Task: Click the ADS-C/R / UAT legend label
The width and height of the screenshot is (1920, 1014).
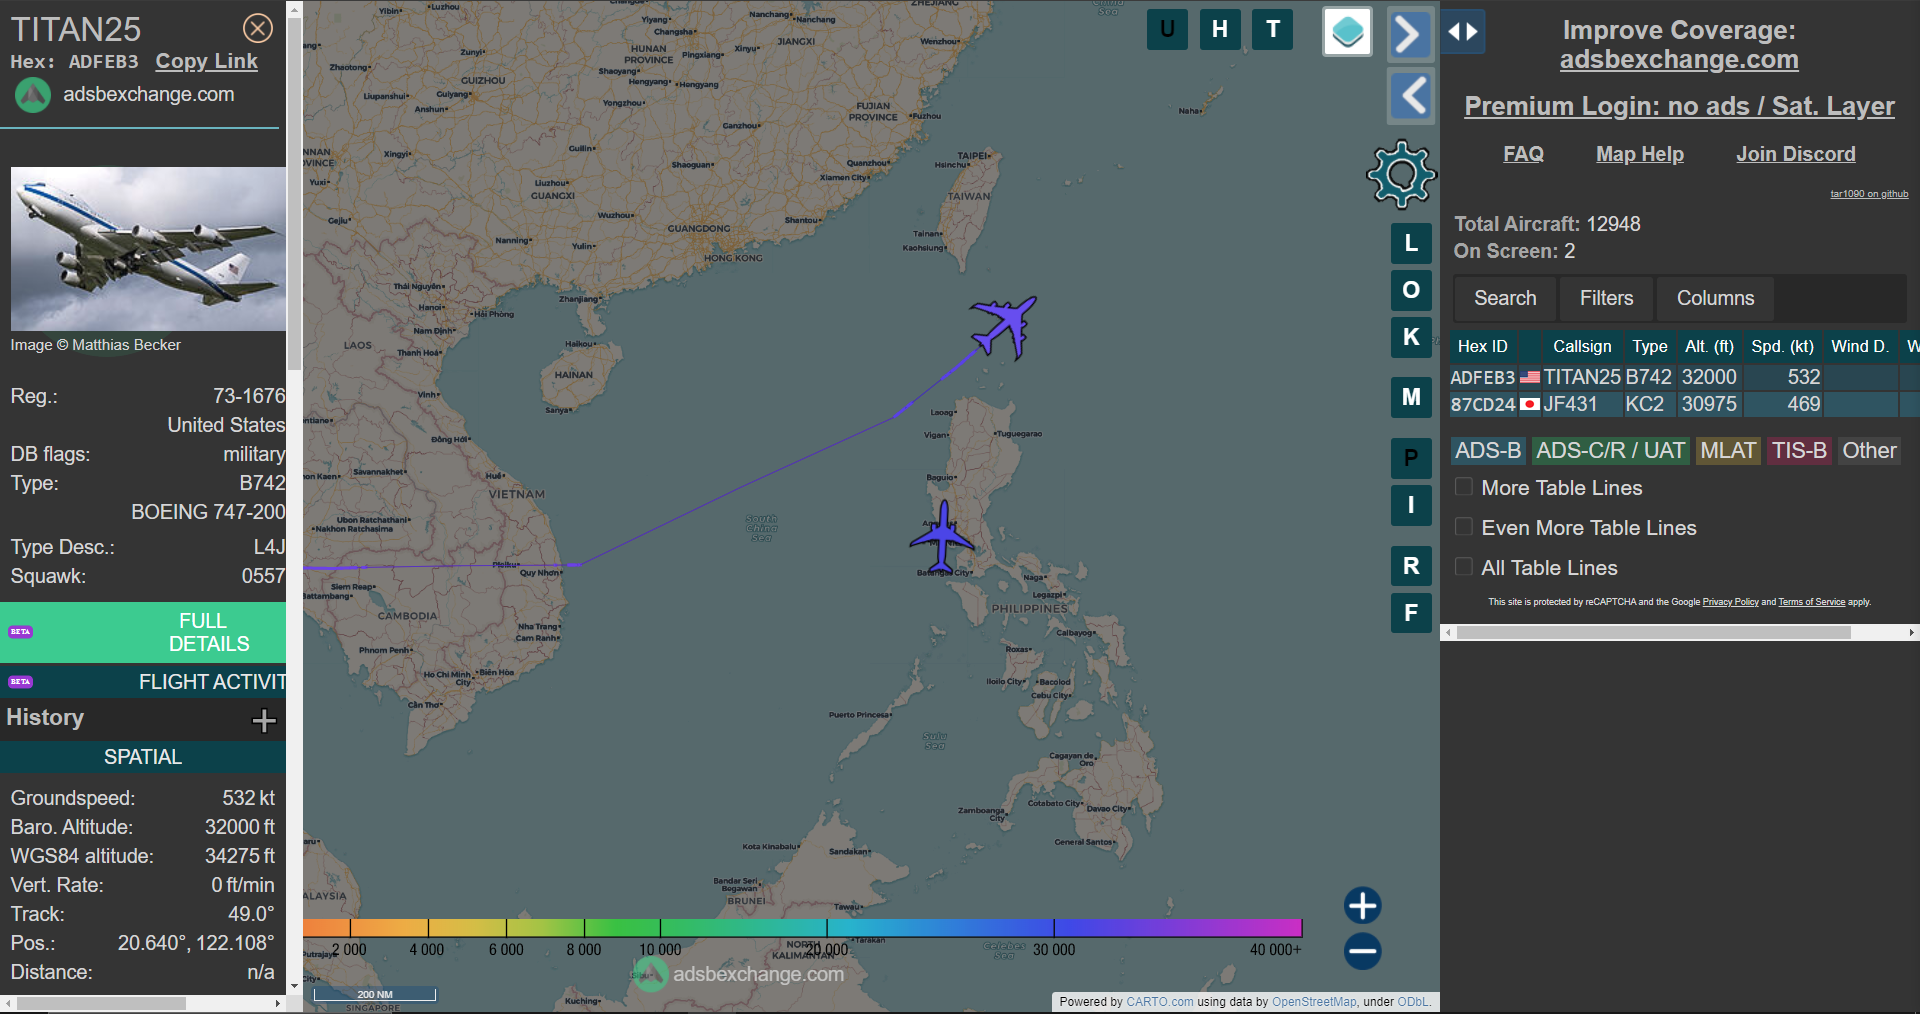Action: pyautogui.click(x=1610, y=451)
